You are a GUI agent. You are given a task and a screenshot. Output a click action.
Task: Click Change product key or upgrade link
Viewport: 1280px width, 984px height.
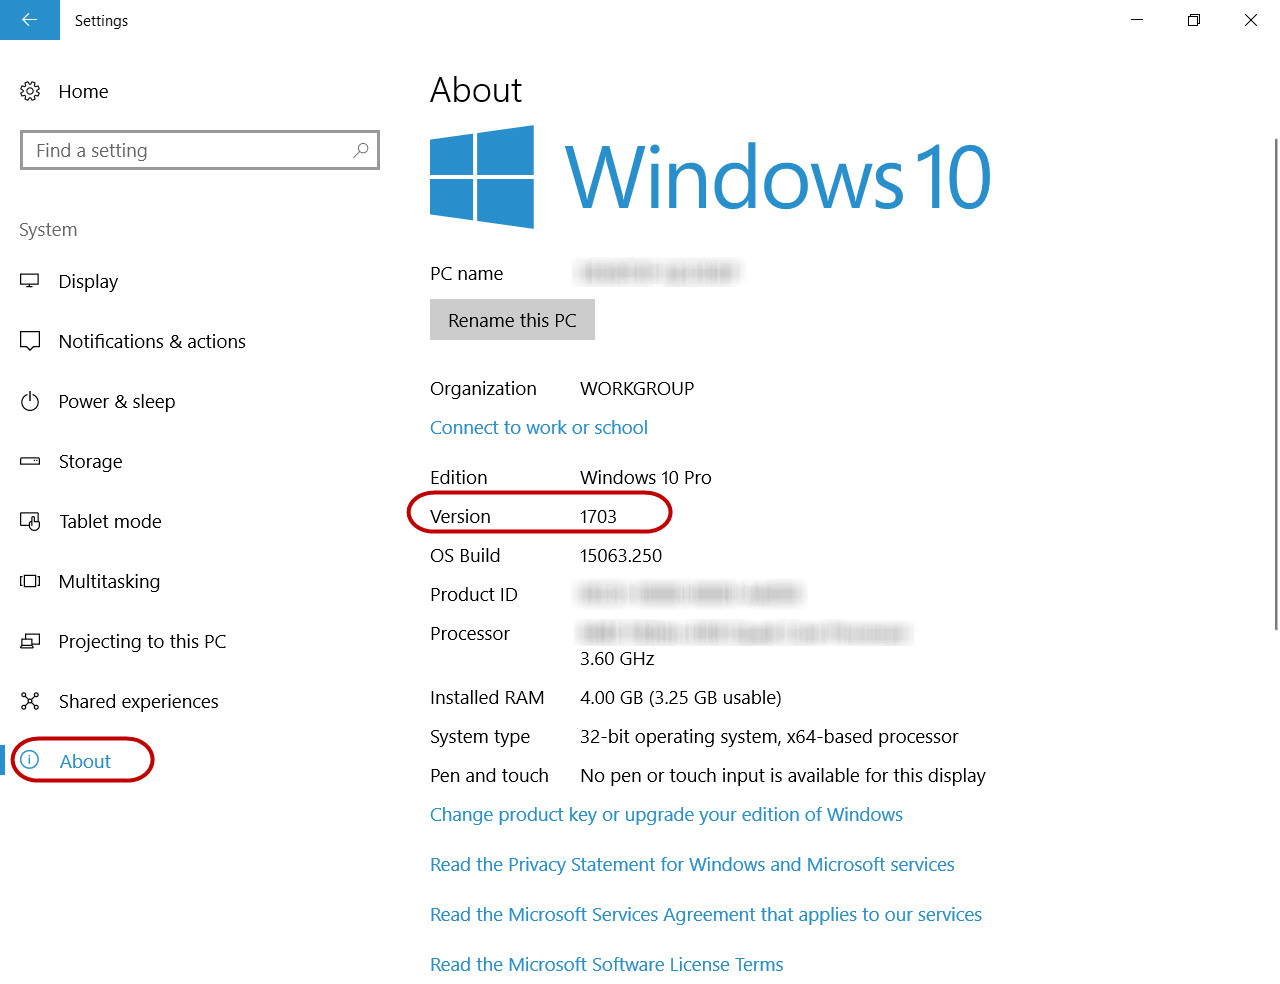pos(666,814)
